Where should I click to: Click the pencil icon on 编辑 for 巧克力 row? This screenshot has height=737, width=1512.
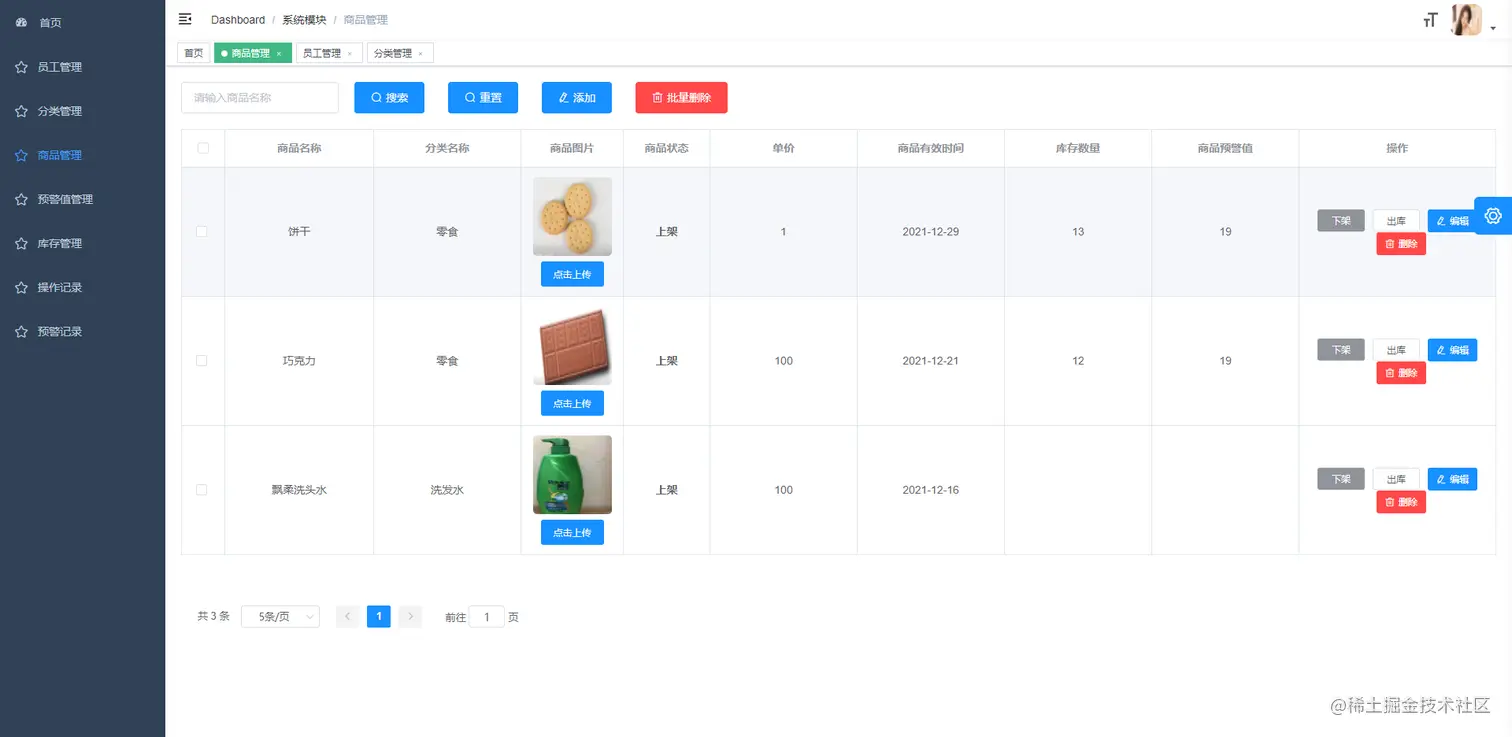coord(1441,349)
